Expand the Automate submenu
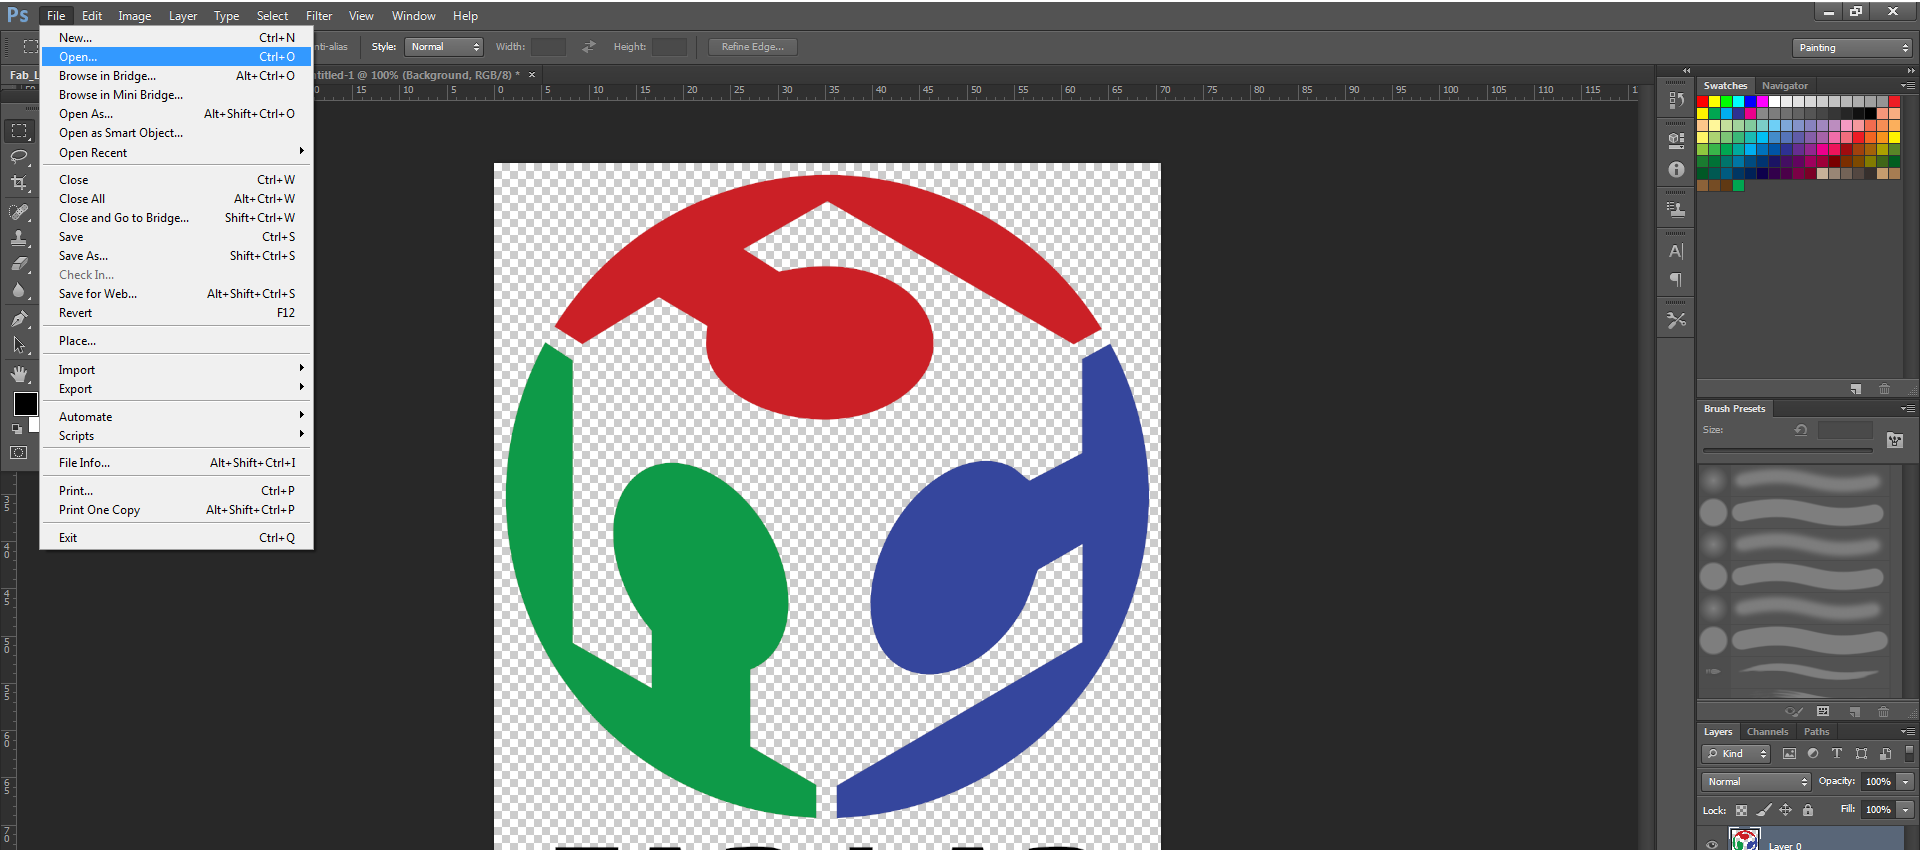This screenshot has height=850, width=1920. [176, 417]
